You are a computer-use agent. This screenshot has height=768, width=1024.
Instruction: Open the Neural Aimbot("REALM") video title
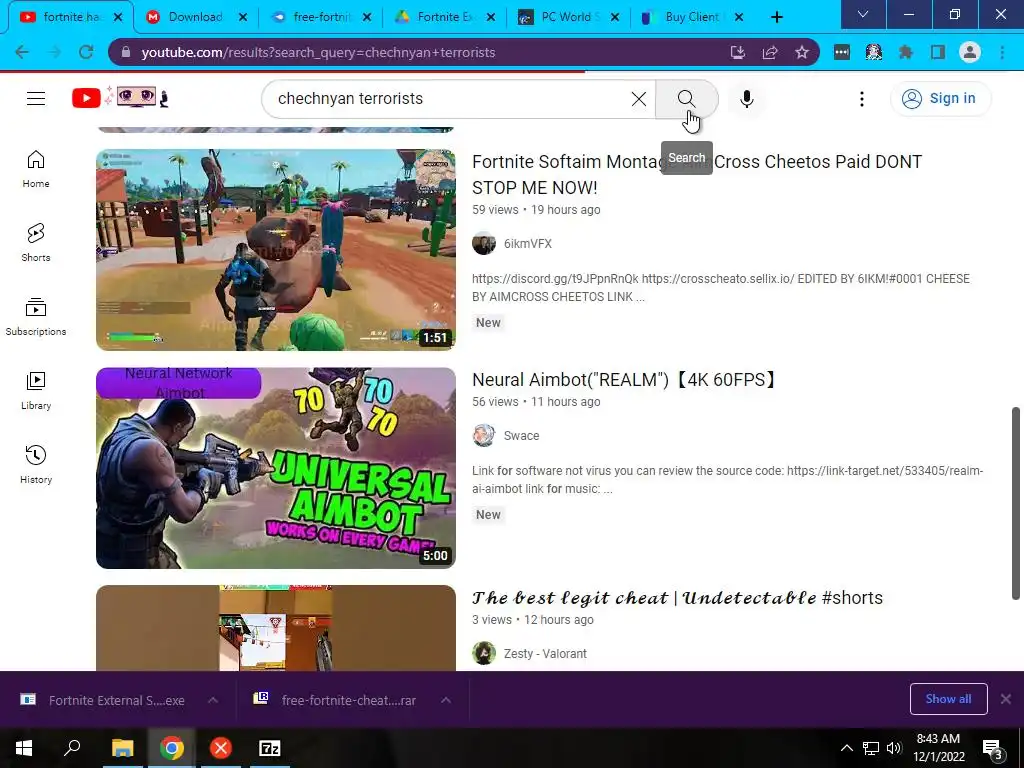[625, 379]
